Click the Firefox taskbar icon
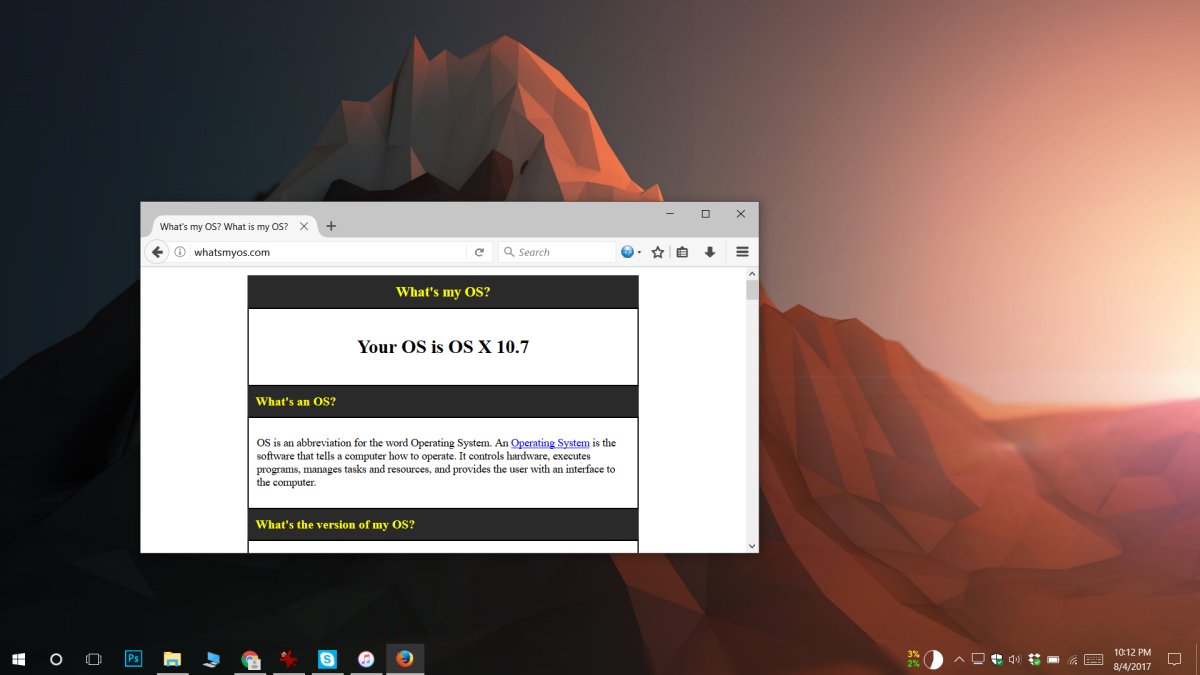Viewport: 1200px width, 675px height. (x=405, y=659)
